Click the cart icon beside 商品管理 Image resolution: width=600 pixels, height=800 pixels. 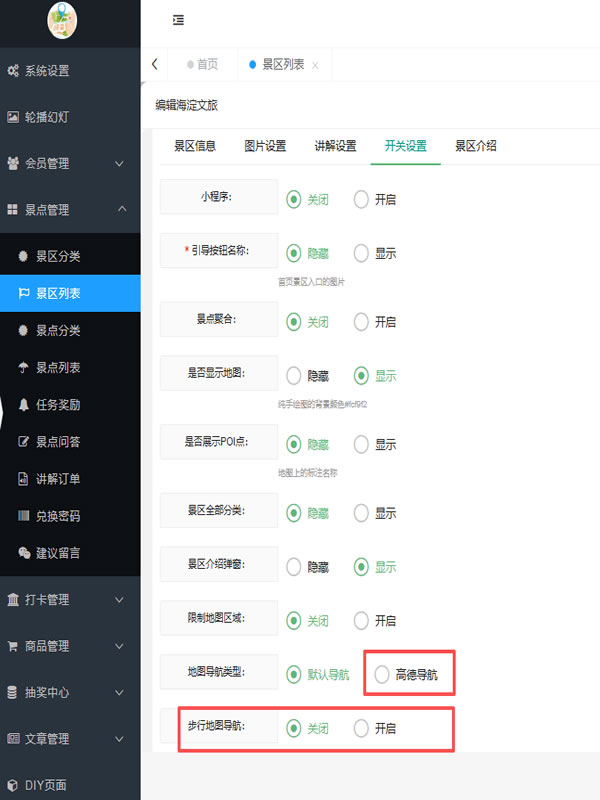tap(13, 646)
